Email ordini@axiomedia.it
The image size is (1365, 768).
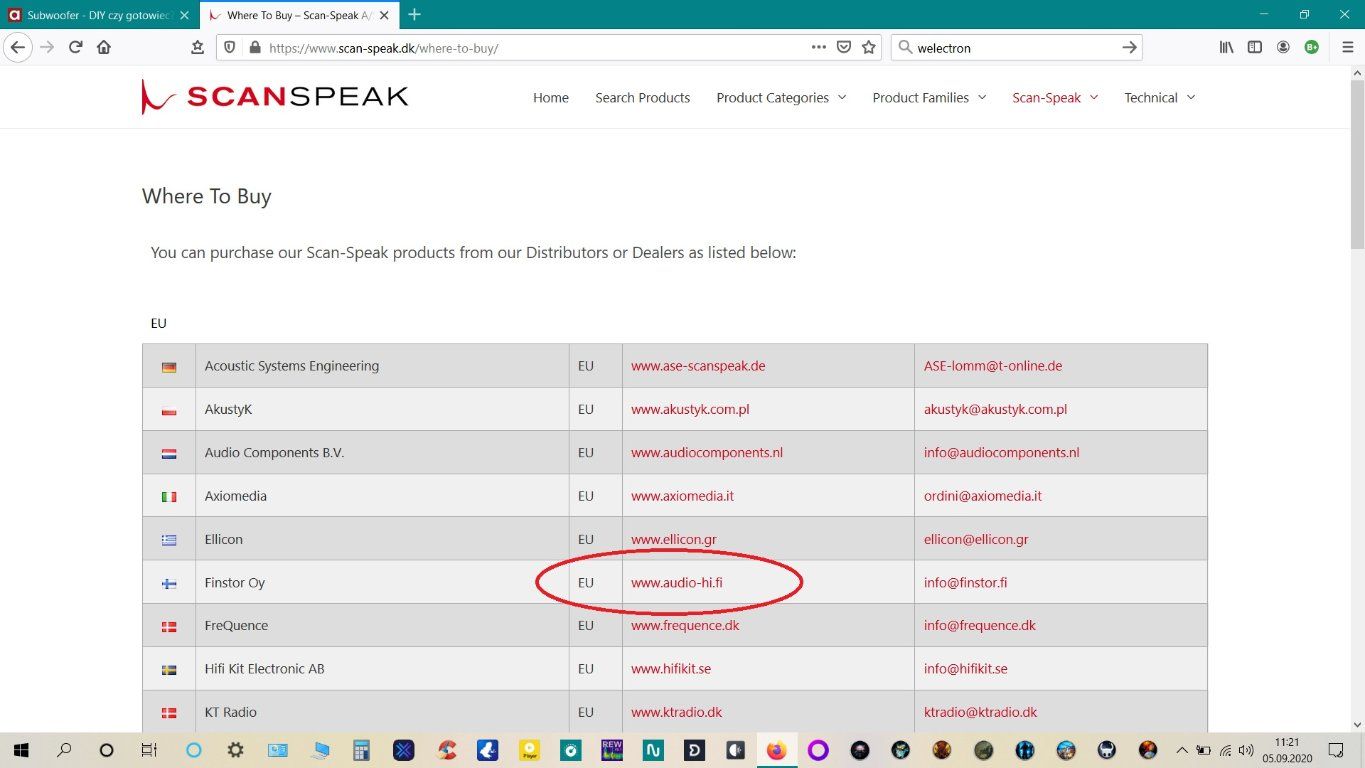pyautogui.click(x=983, y=496)
